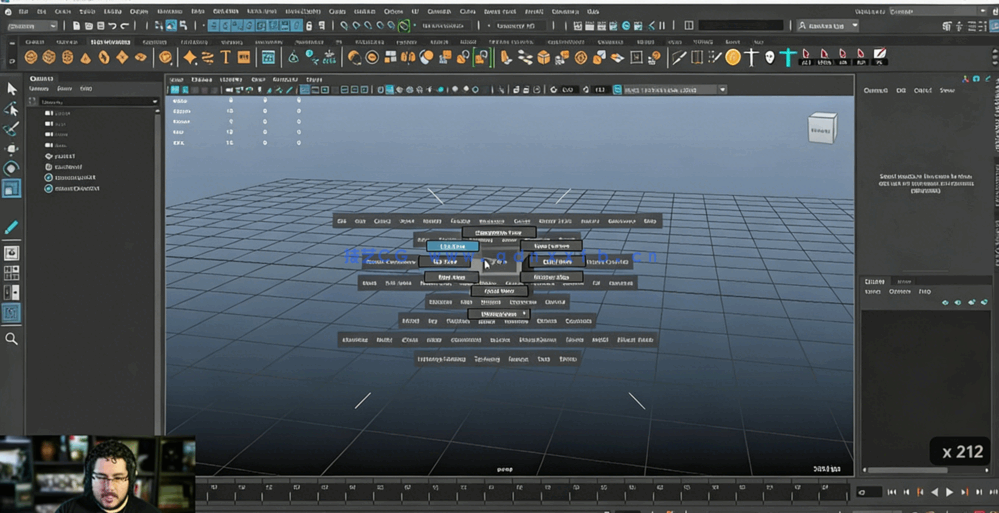Switch to the highlighted shelf tab
The width and height of the screenshot is (999, 513).
[110, 42]
